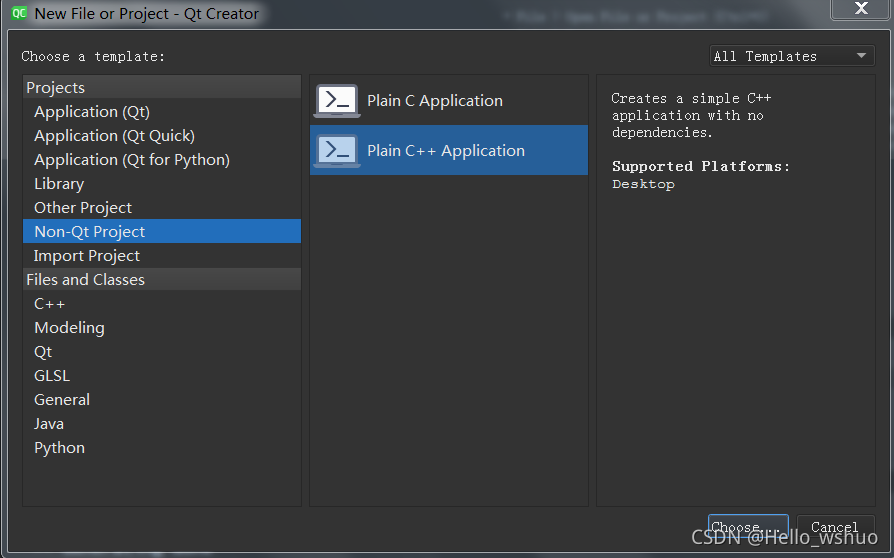Select the Library project category
Viewport: 894px width, 558px height.
pos(162,184)
